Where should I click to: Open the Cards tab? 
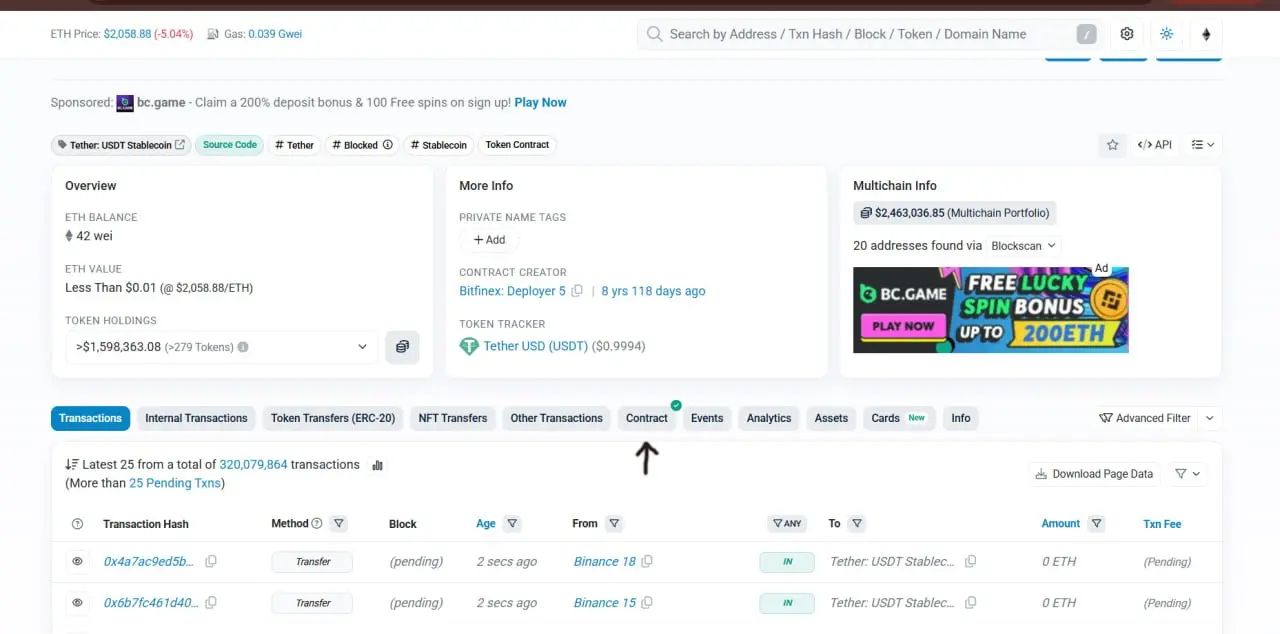(x=898, y=418)
